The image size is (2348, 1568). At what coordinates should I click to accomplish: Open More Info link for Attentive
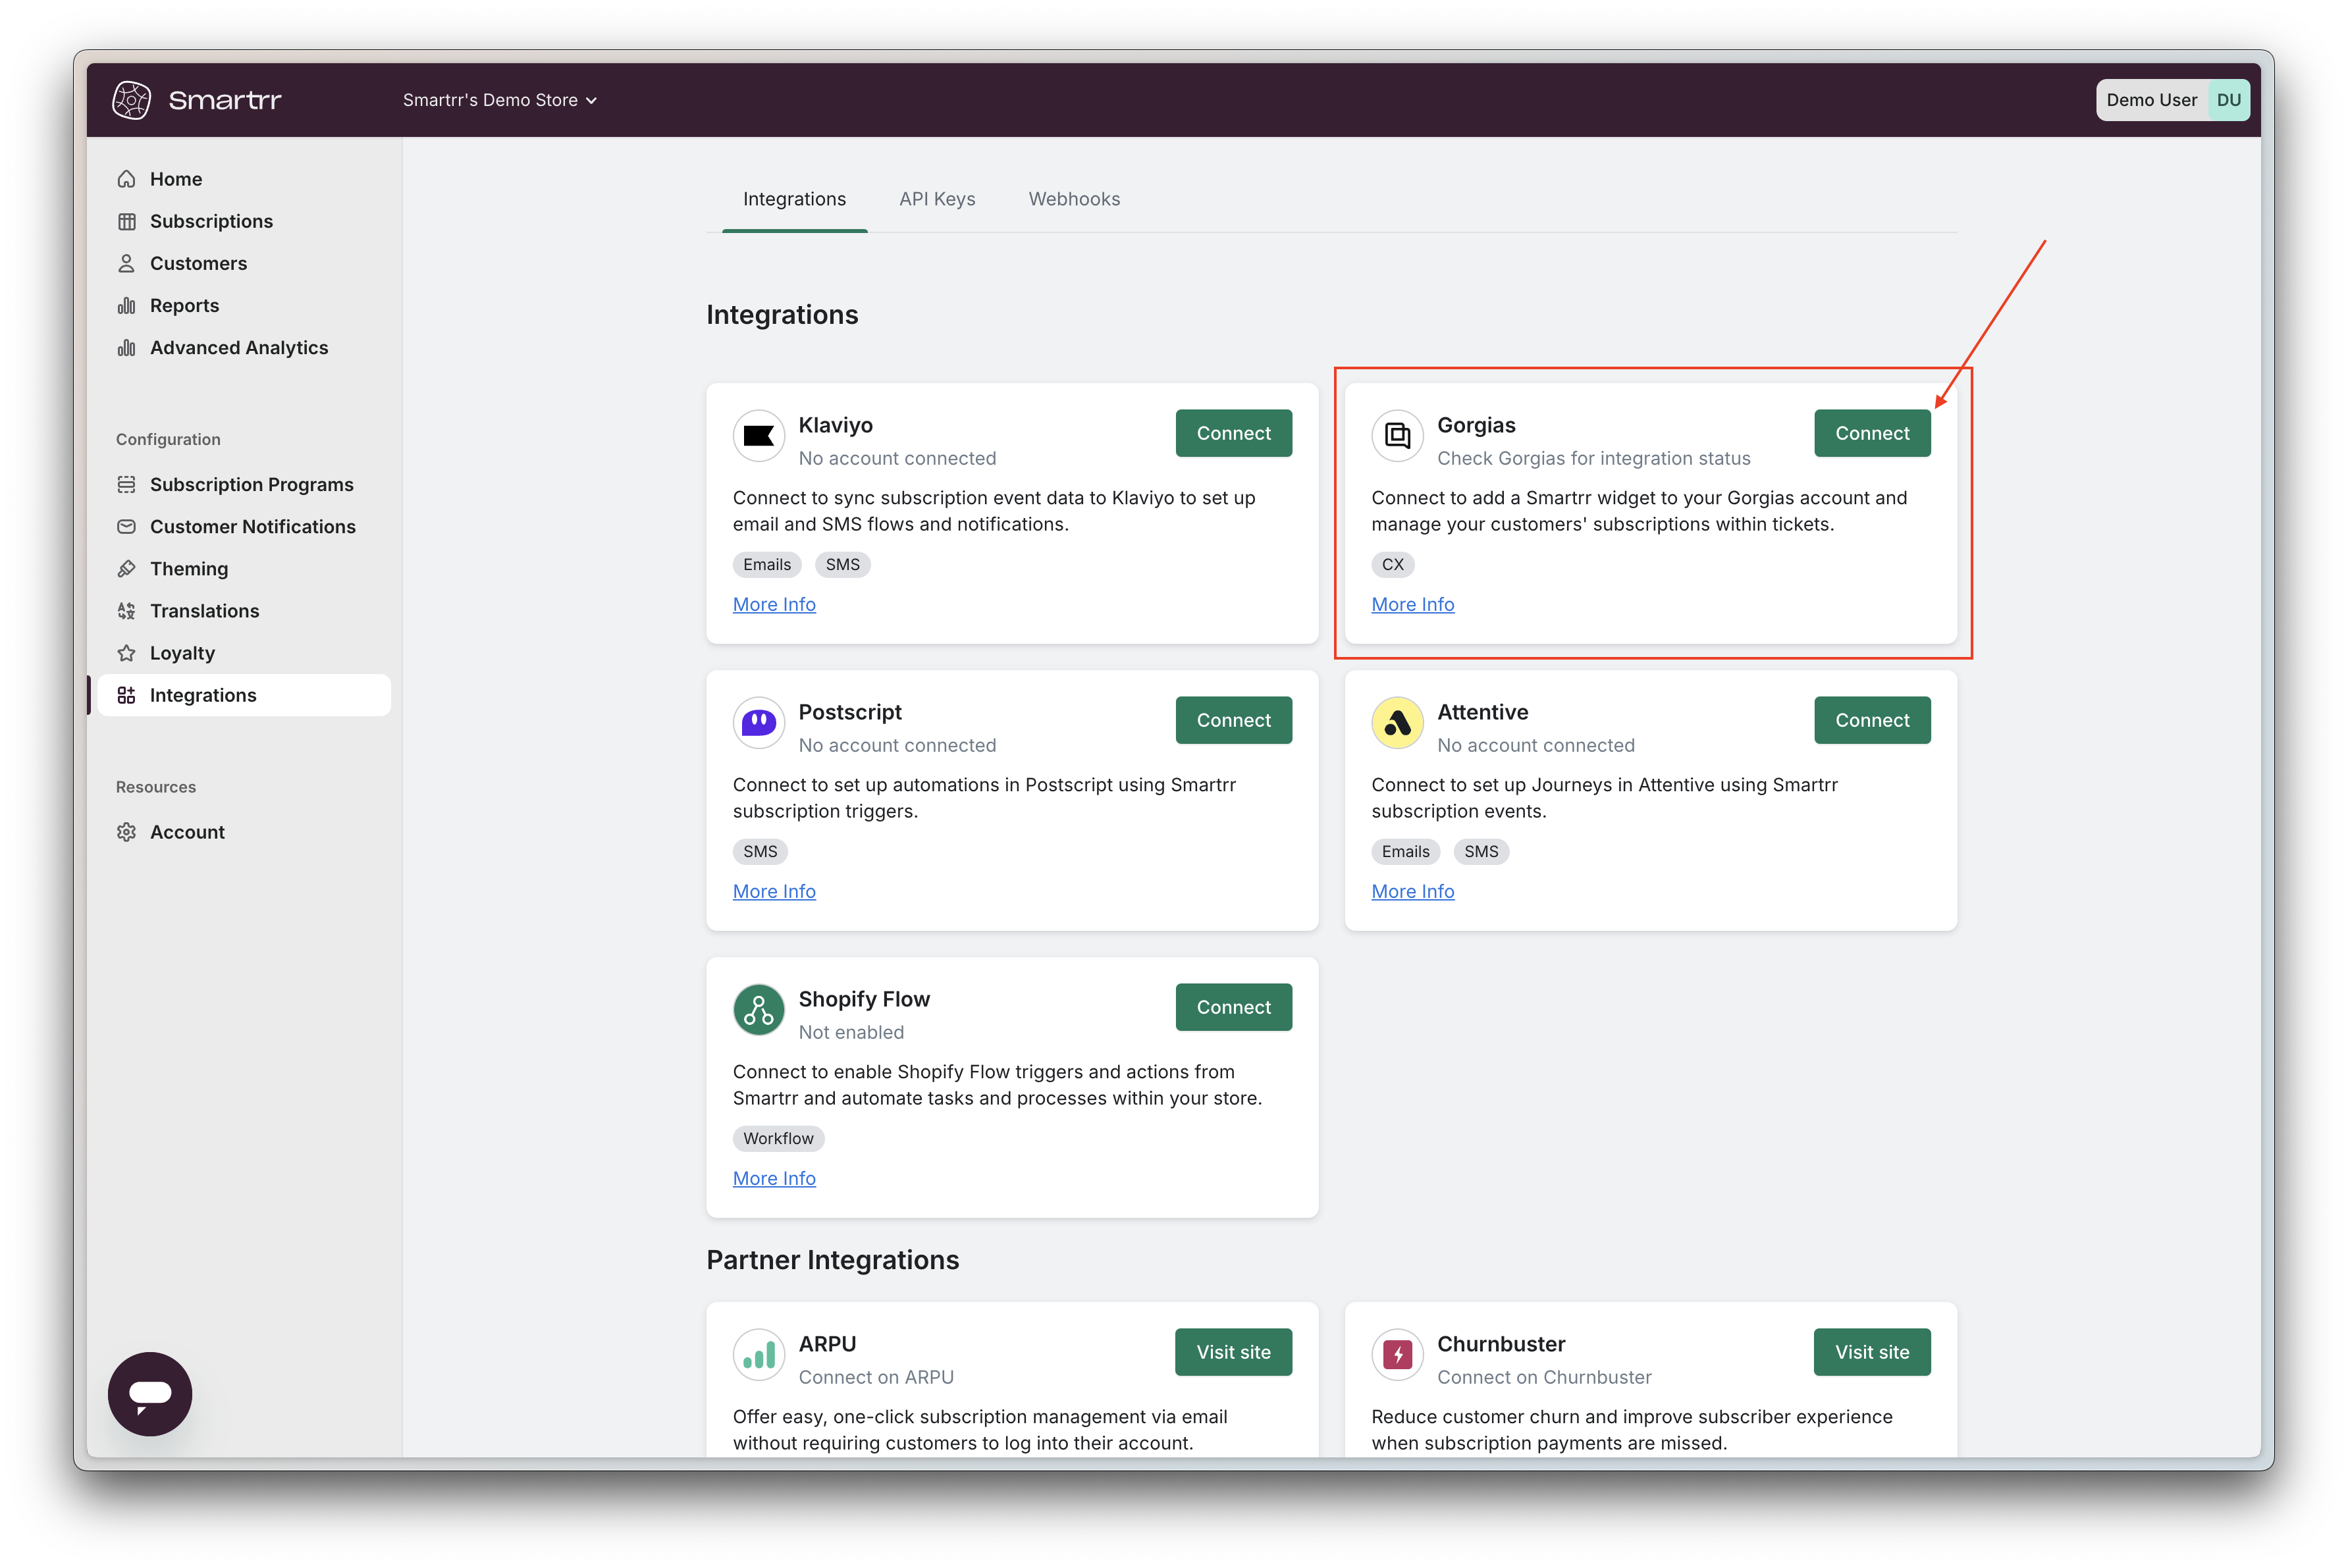[1412, 891]
